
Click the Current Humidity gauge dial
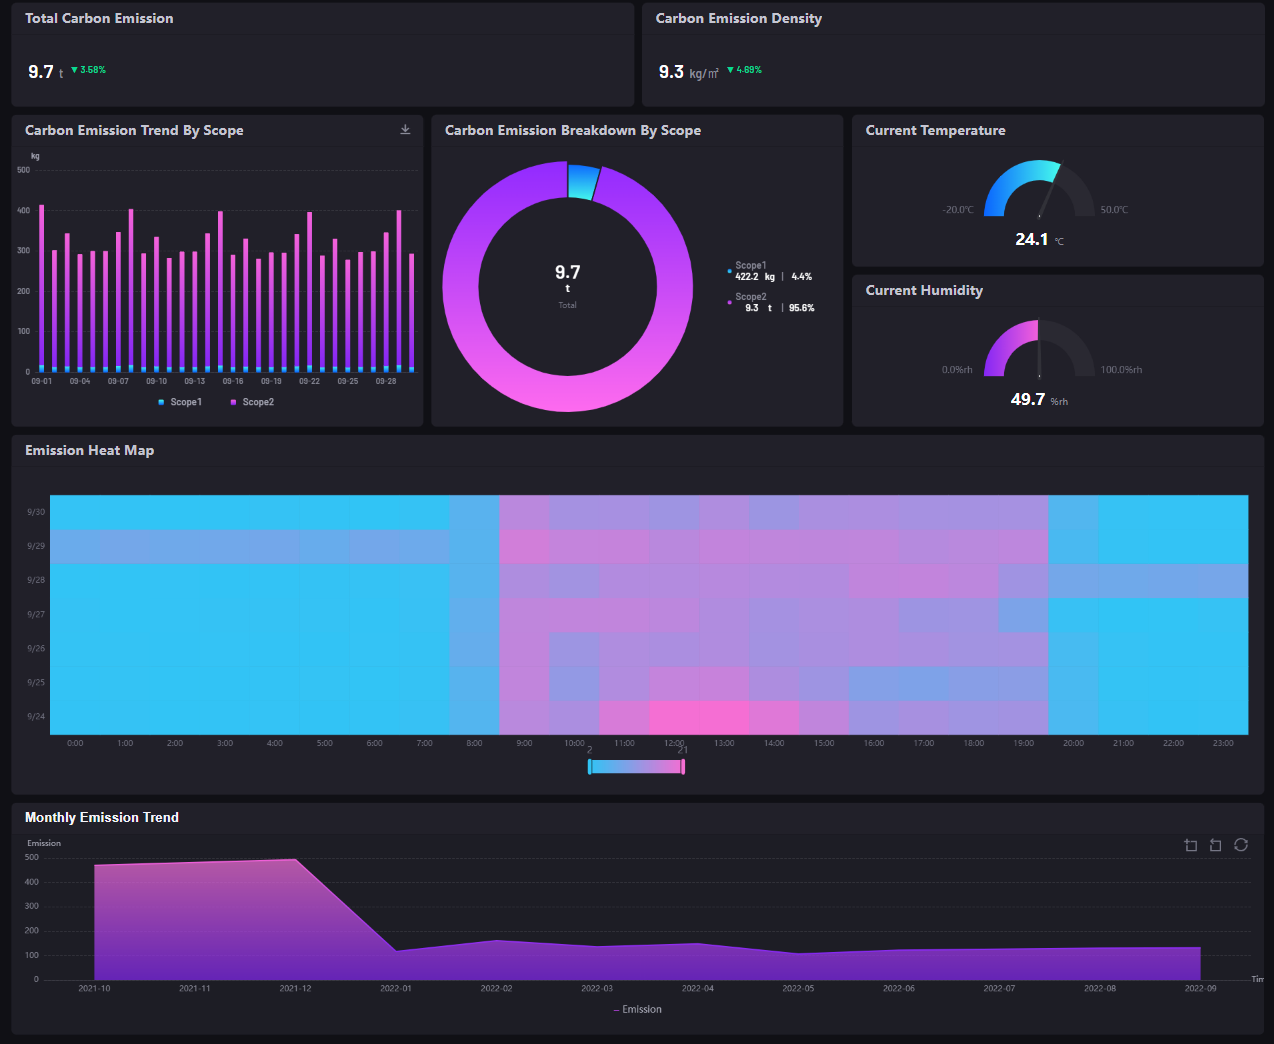1039,348
